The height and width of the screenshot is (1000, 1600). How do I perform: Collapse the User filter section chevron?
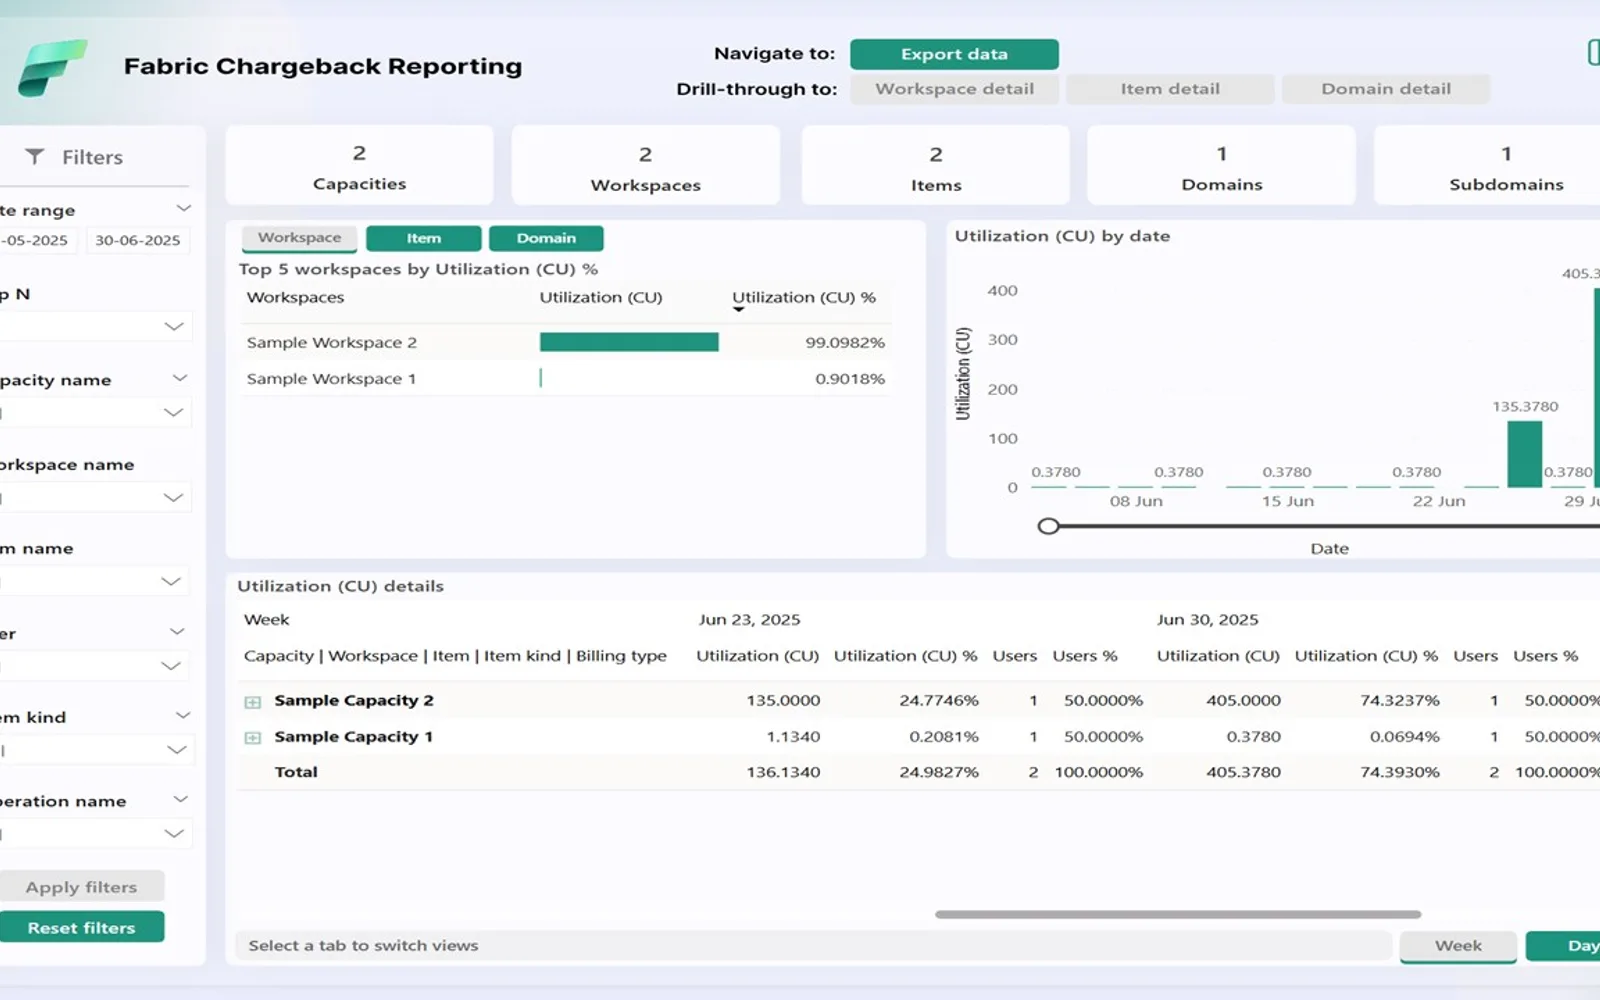[177, 632]
